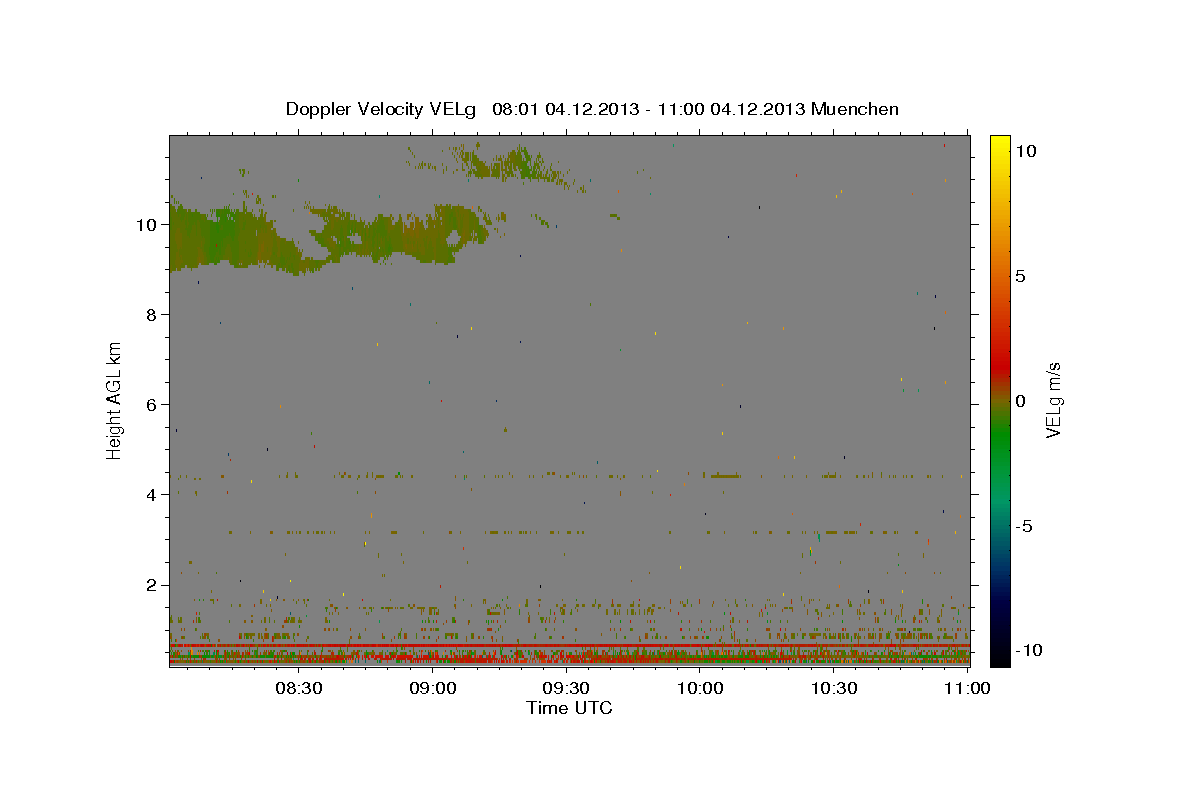
Task: Click the colorbar value -5 label
Action: (1023, 526)
